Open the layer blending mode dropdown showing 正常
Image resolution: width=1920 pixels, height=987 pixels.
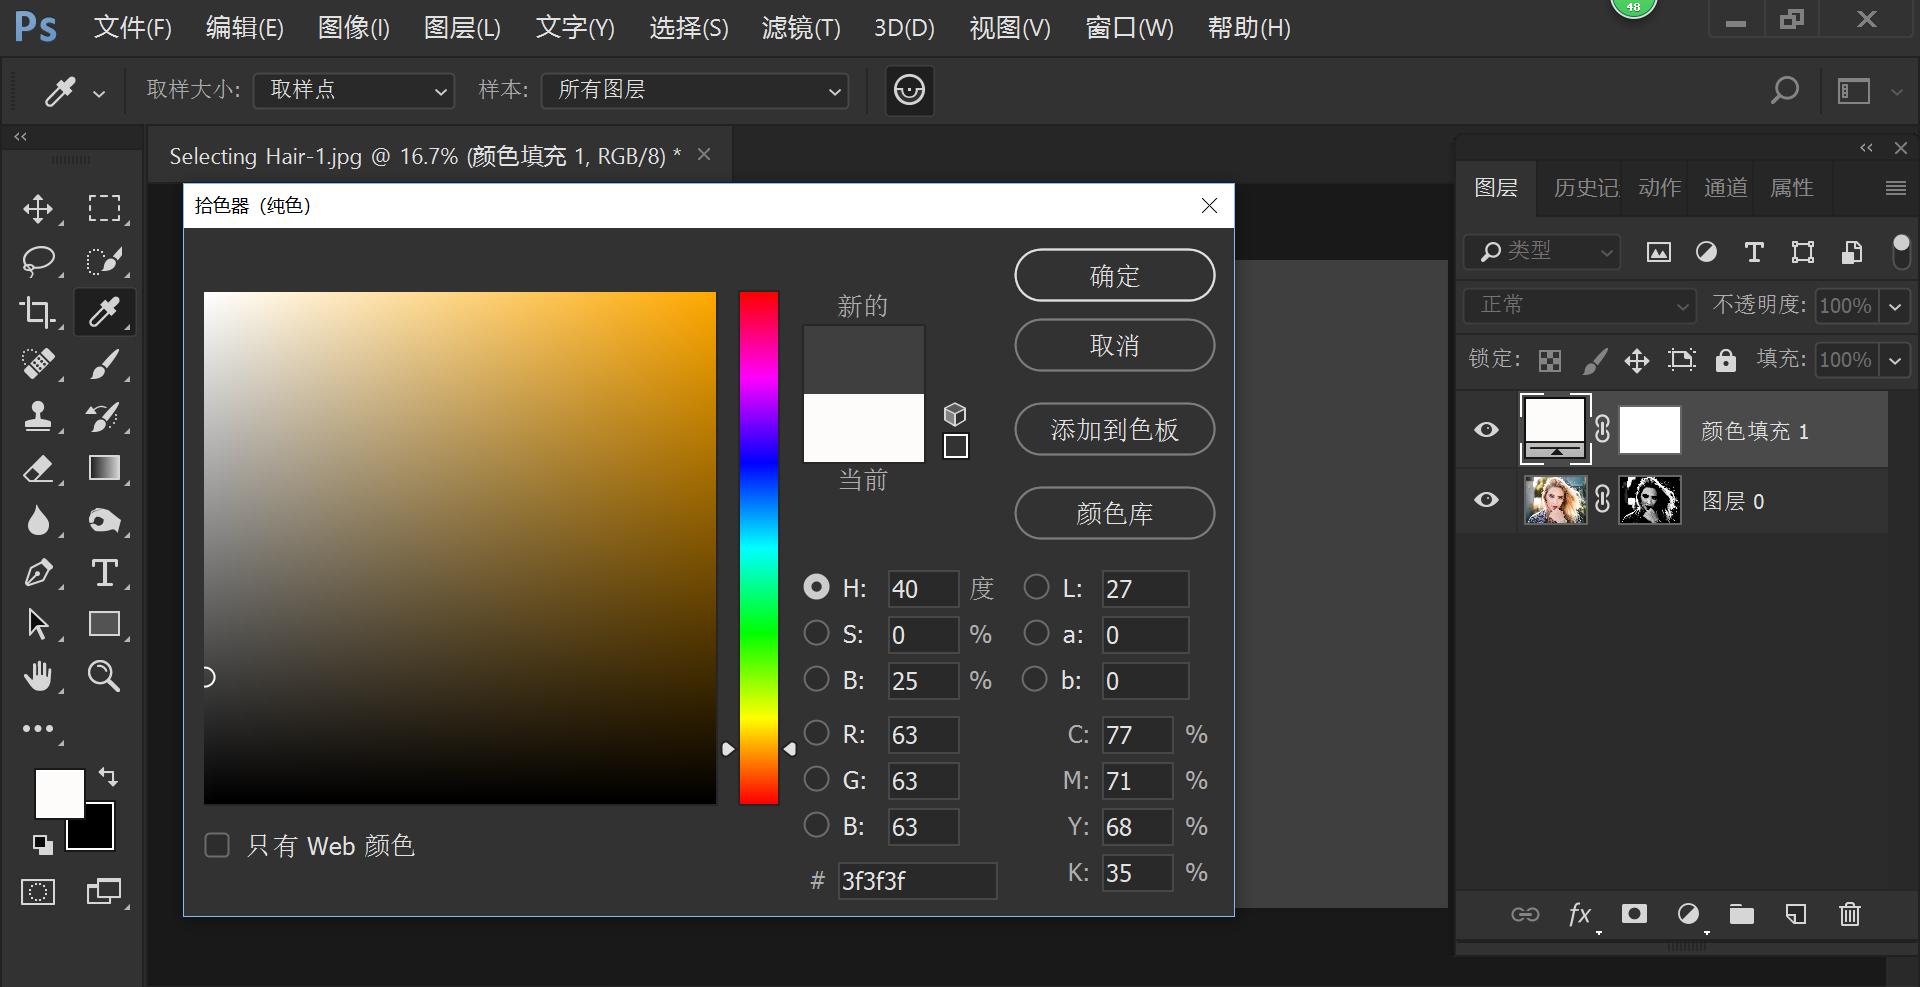[1578, 305]
